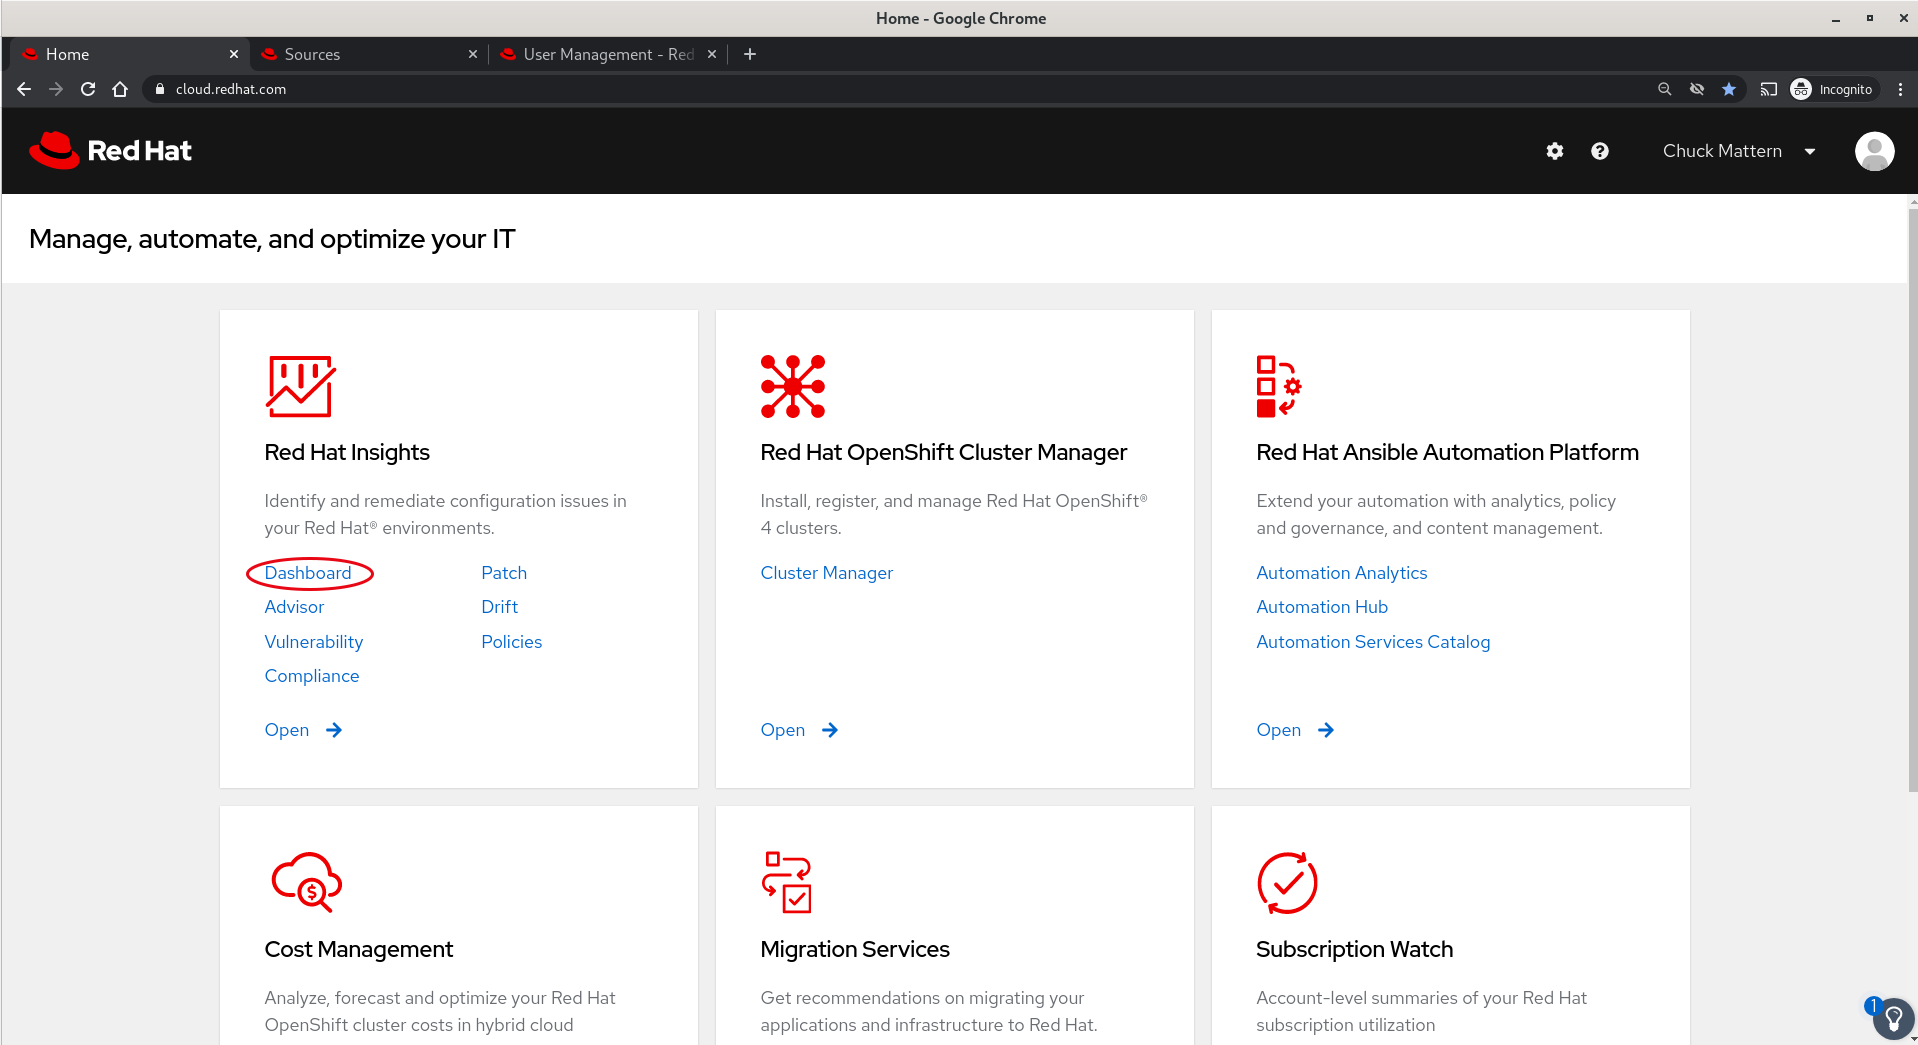Close the Home tab

pos(234,54)
